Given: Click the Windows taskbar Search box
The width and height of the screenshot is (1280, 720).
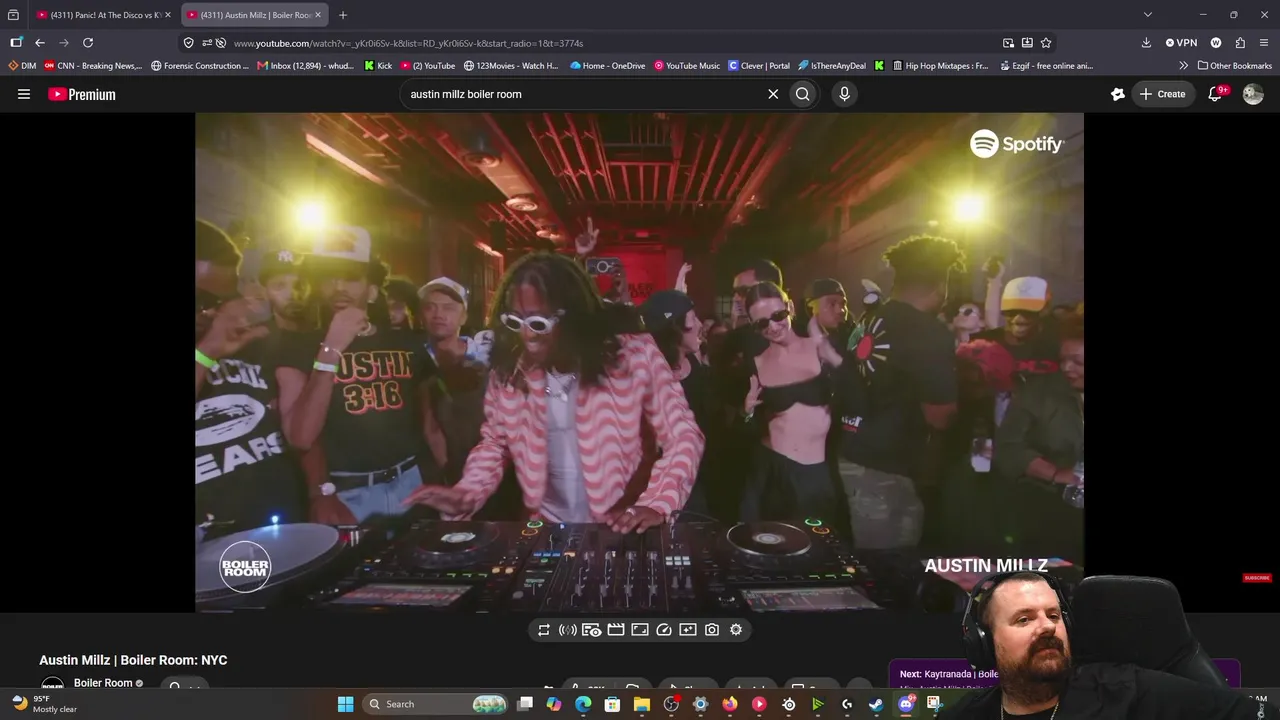Looking at the screenshot, I should (x=434, y=704).
